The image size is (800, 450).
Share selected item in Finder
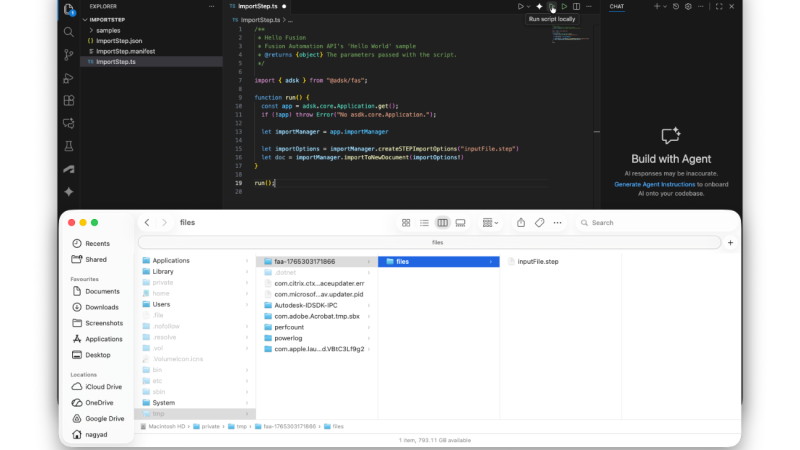[x=521, y=222]
